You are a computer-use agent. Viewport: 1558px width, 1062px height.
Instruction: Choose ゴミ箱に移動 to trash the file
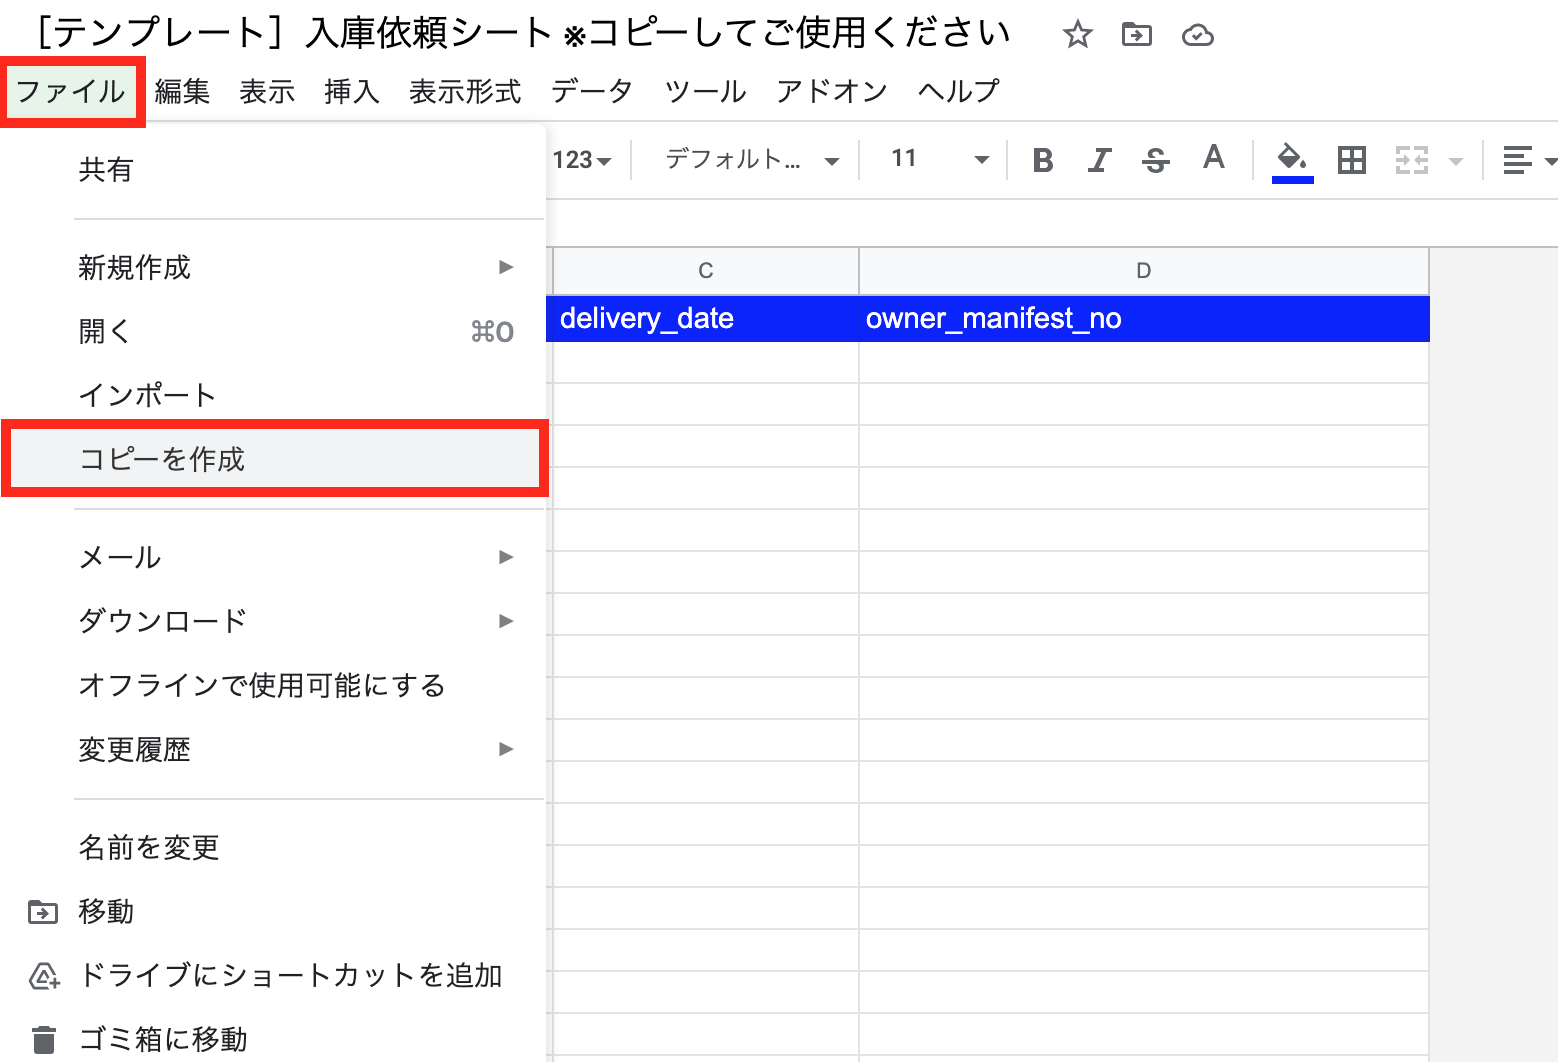click(x=163, y=1039)
